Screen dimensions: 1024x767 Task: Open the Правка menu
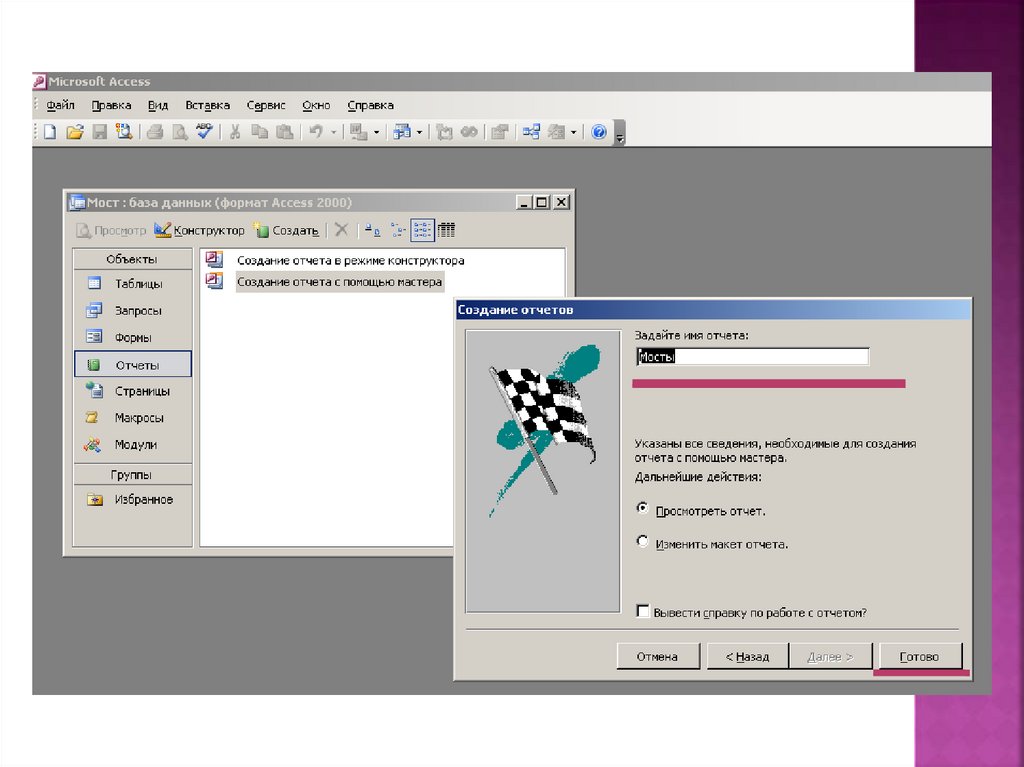tap(111, 105)
